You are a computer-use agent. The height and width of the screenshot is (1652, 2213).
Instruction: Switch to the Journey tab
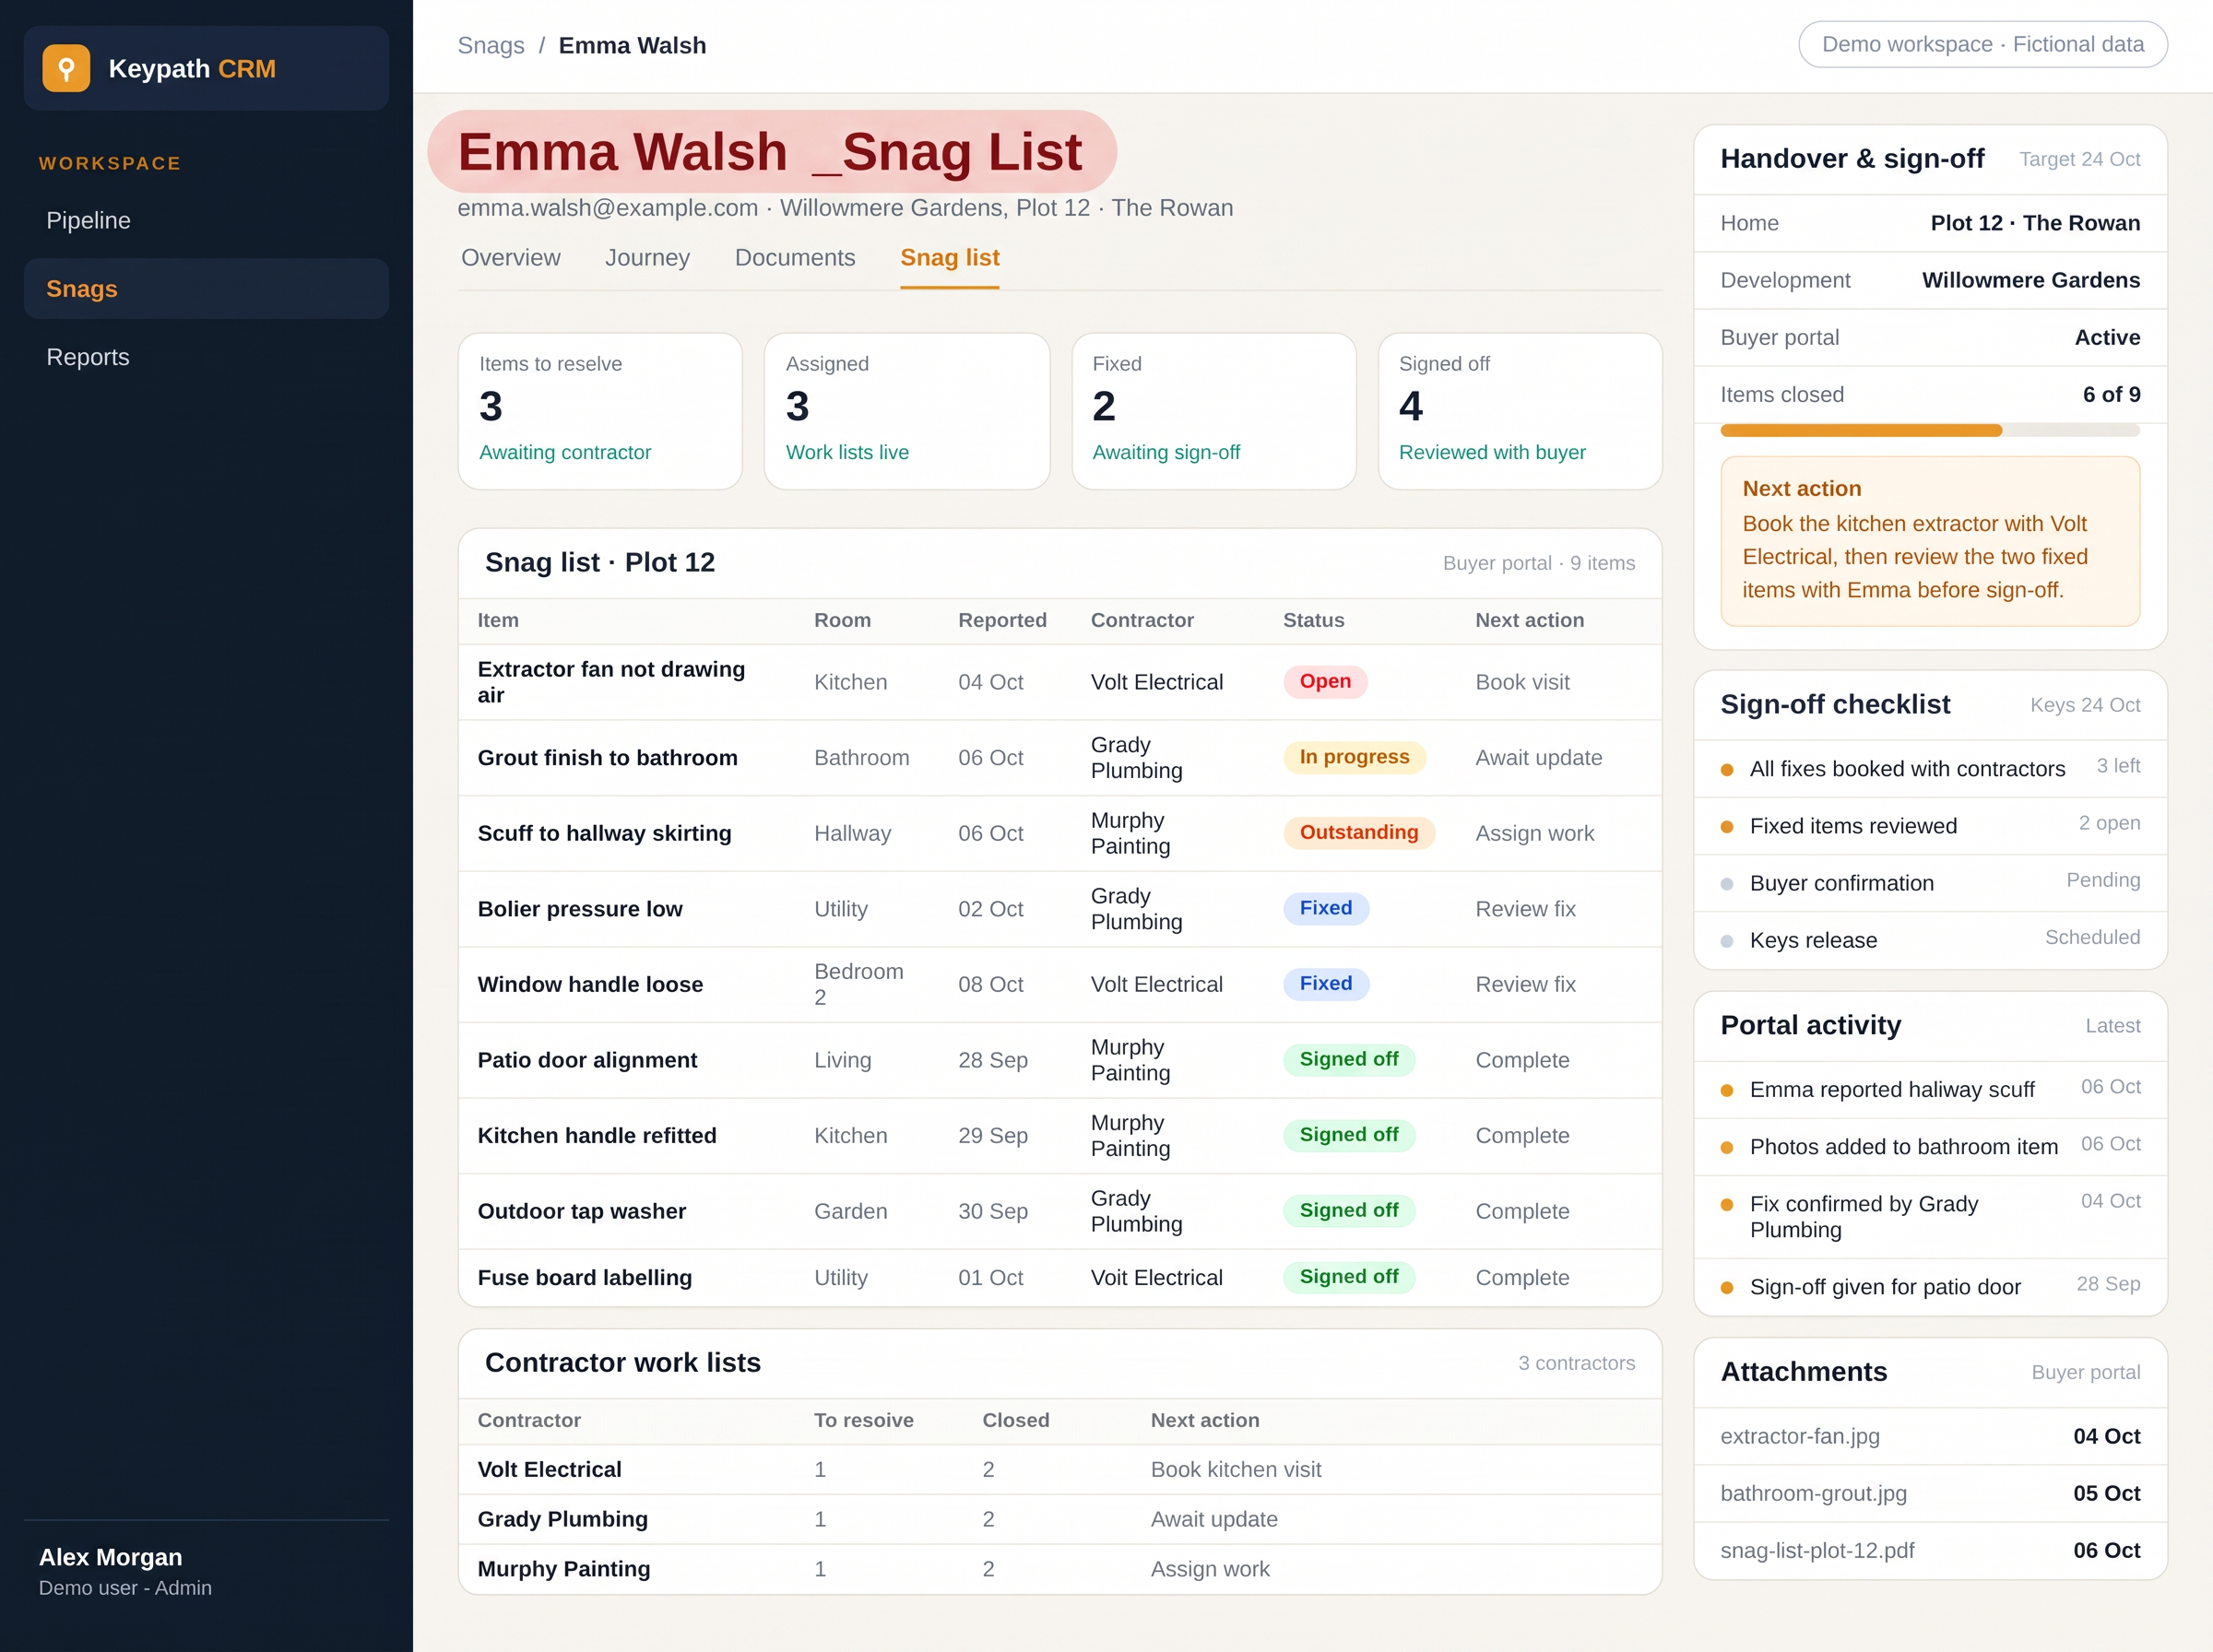point(647,258)
